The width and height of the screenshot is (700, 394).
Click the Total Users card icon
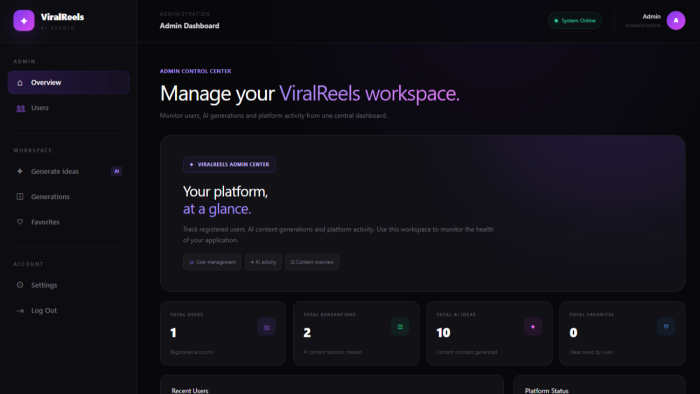(x=267, y=327)
